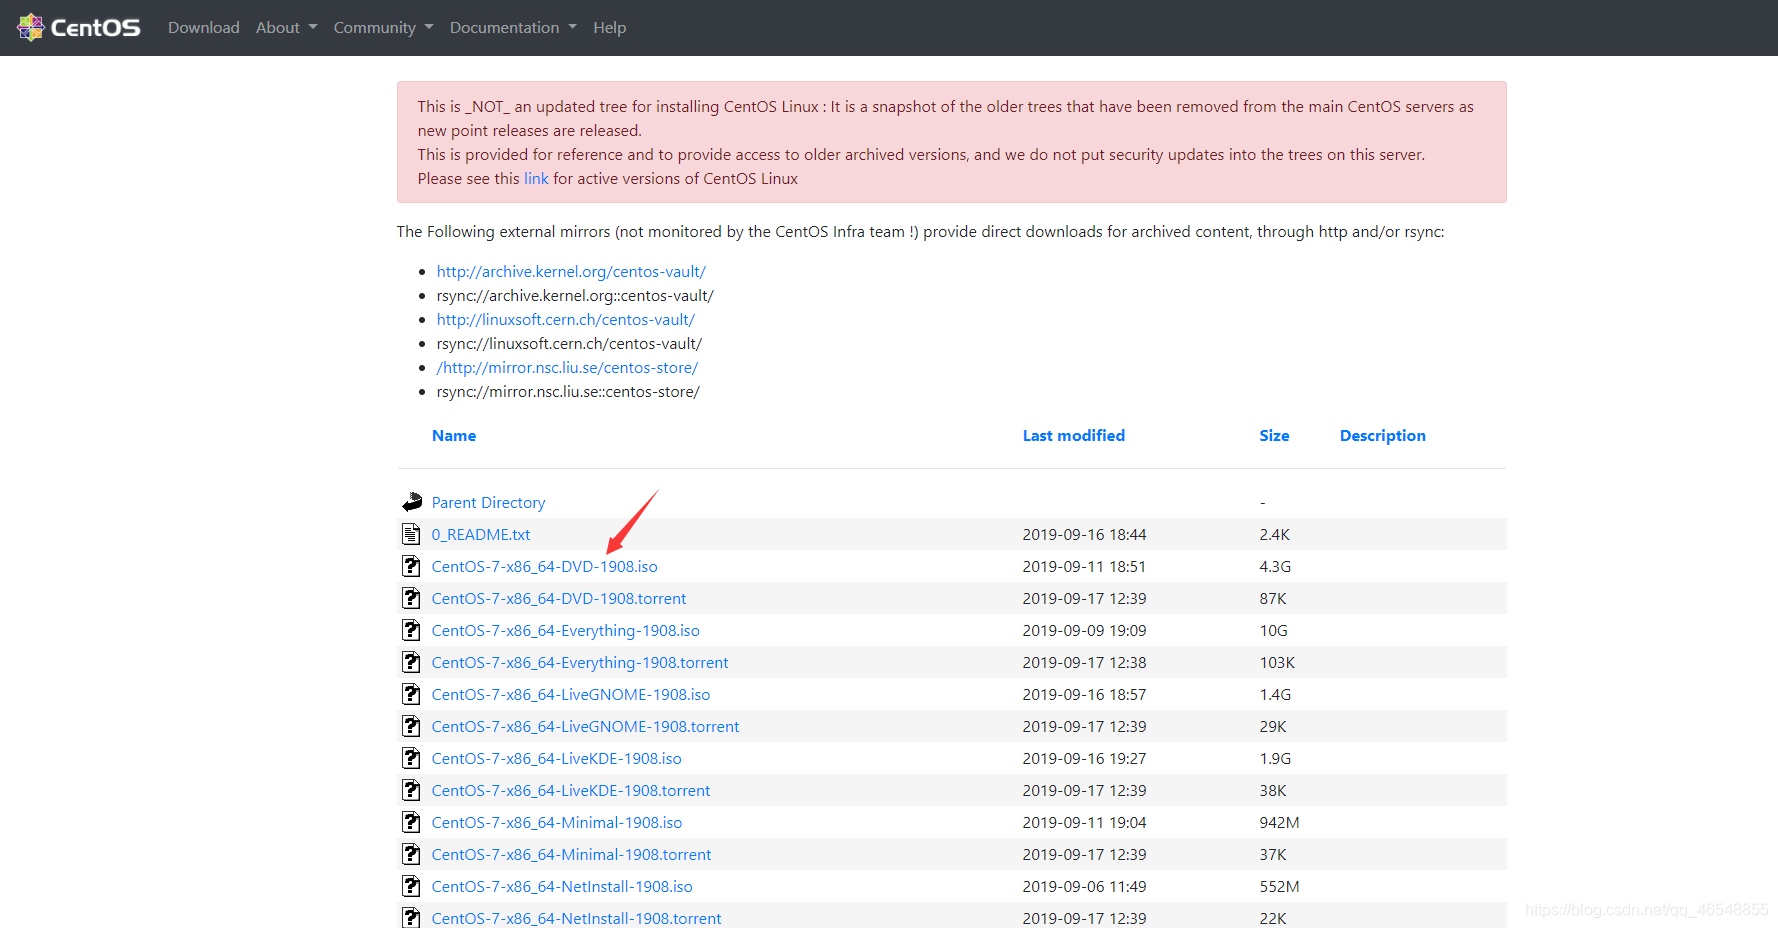Image resolution: width=1778 pixels, height=928 pixels.
Task: Download CentOS-7-x86_64-DVD-1908.torrent
Action: (x=559, y=599)
